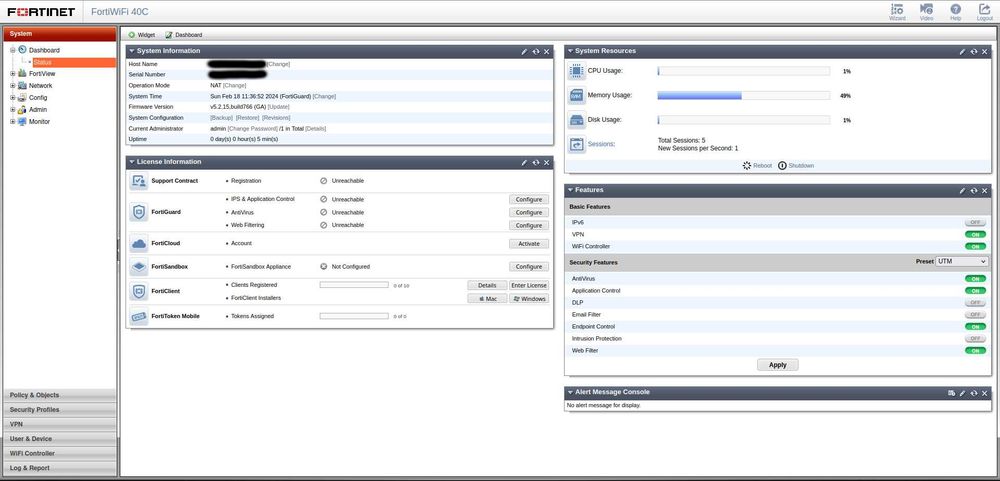Open the Dashboard edit menu in toolbar

tap(184, 34)
